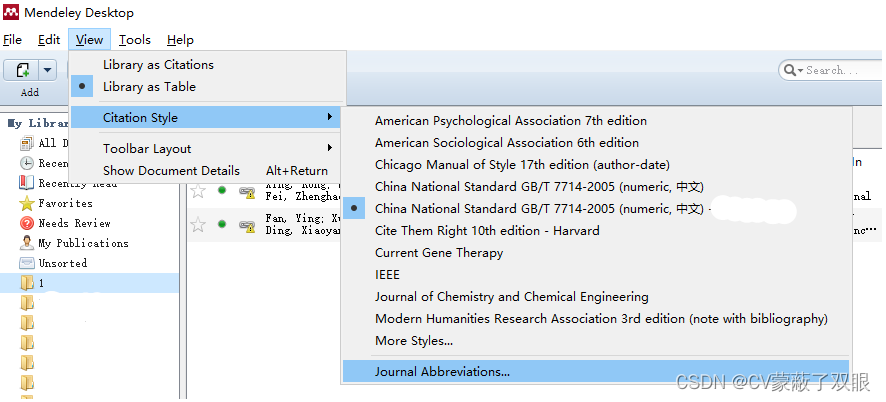Image resolution: width=886 pixels, height=402 pixels.
Task: Open the Favorites collection
Action: coord(65,204)
